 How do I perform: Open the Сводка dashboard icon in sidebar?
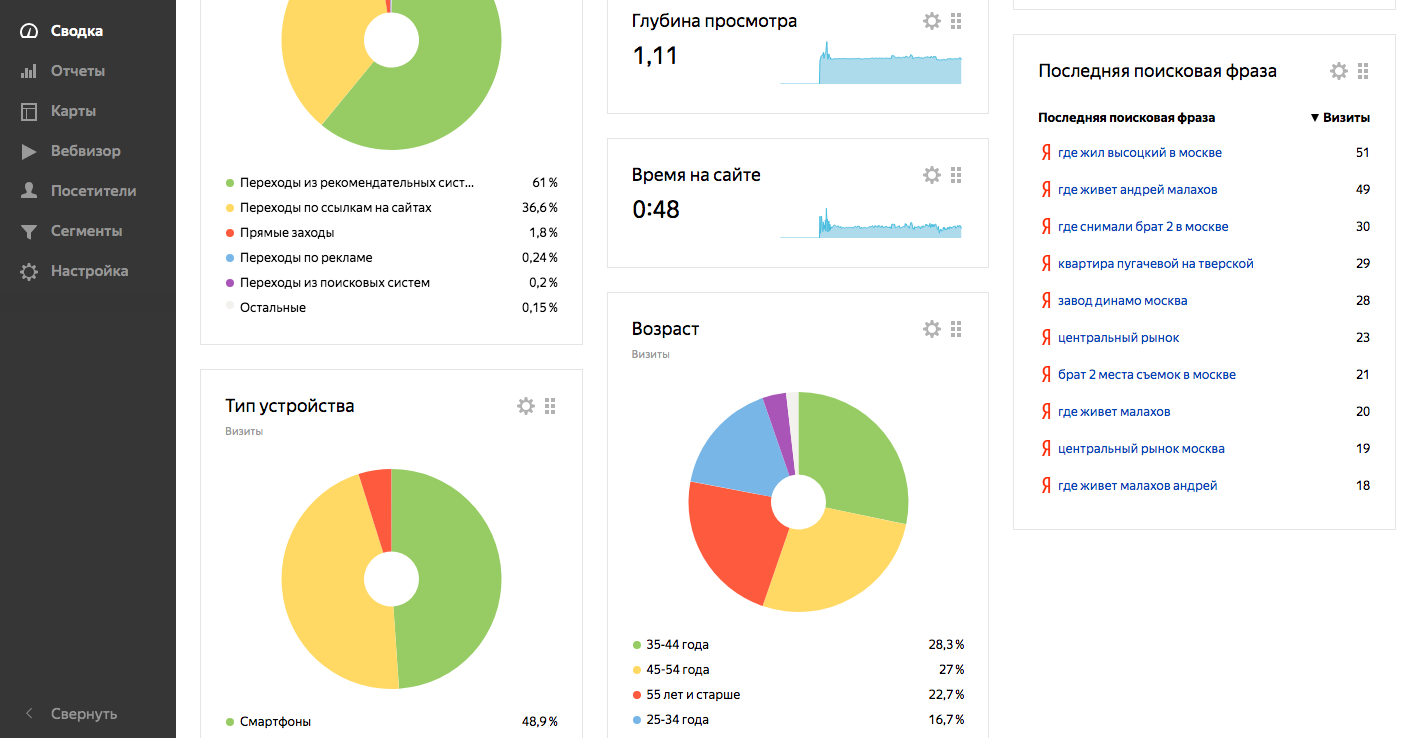(x=30, y=31)
